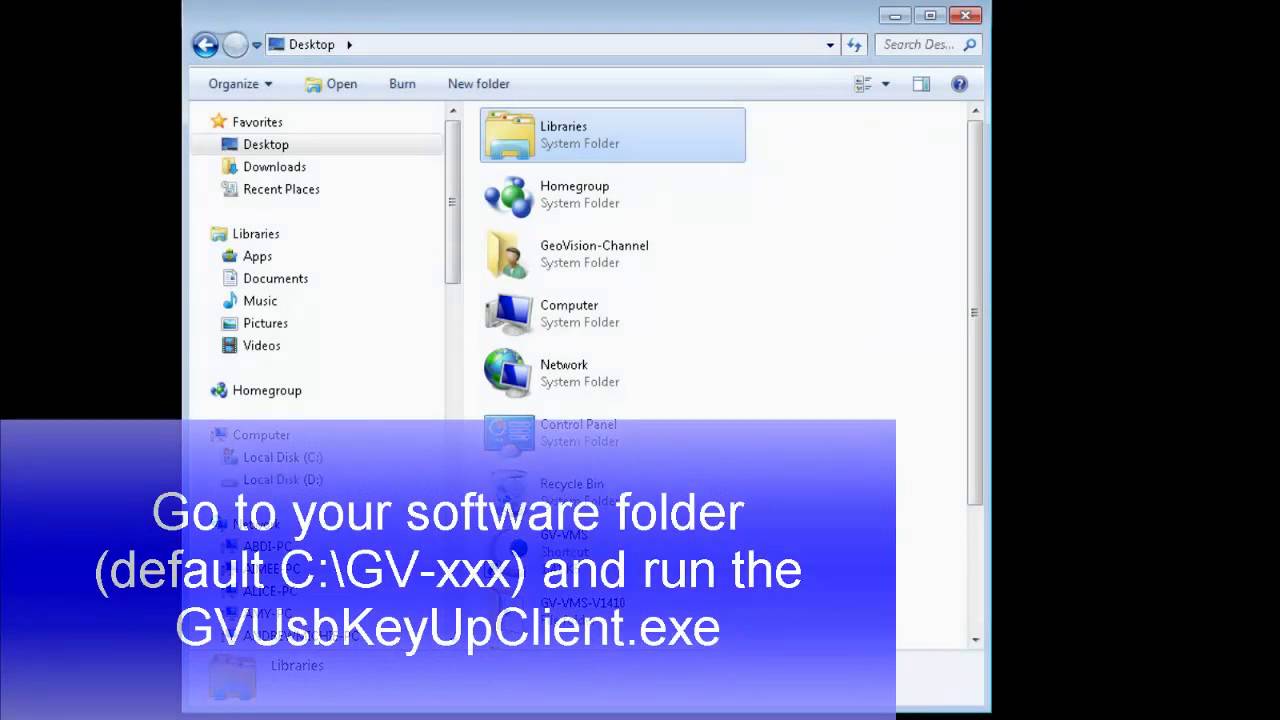This screenshot has width=1280, height=720.
Task: Click the Libraries item name text
Action: (x=563, y=127)
